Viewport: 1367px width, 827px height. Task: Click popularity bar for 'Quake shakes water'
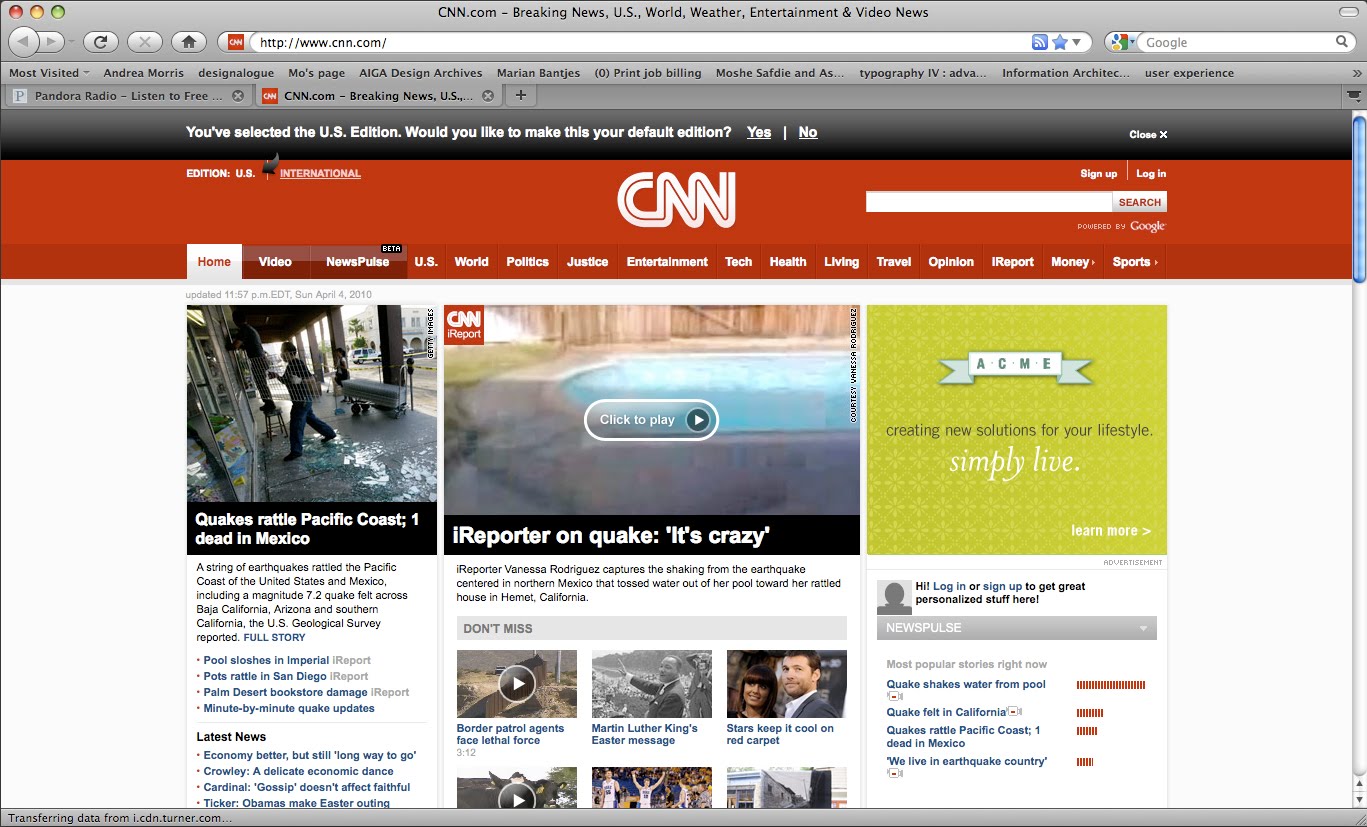pyautogui.click(x=1111, y=685)
